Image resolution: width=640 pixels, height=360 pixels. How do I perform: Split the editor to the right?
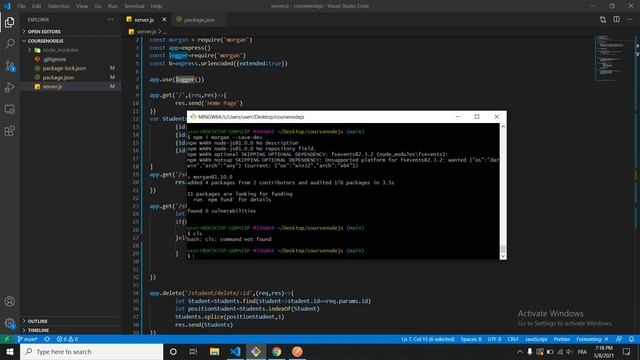[x=616, y=20]
